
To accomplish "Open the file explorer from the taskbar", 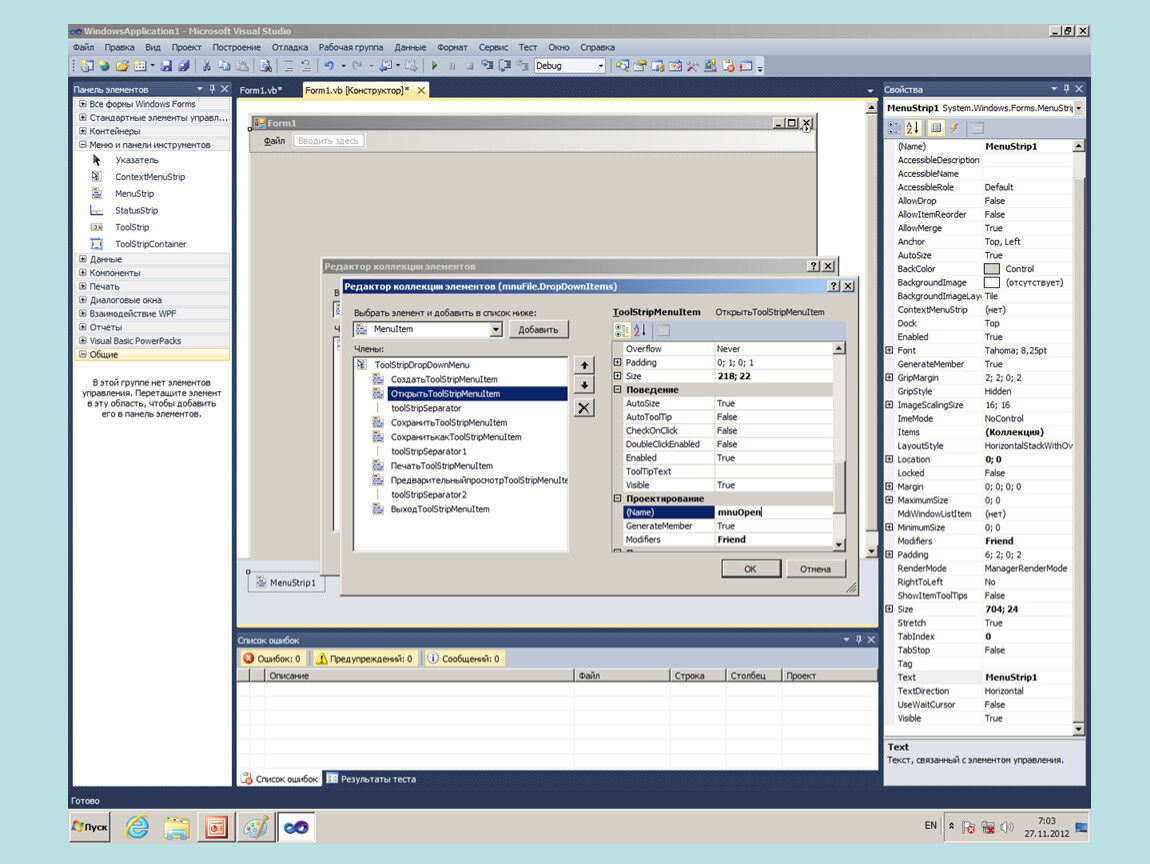I will point(177,827).
